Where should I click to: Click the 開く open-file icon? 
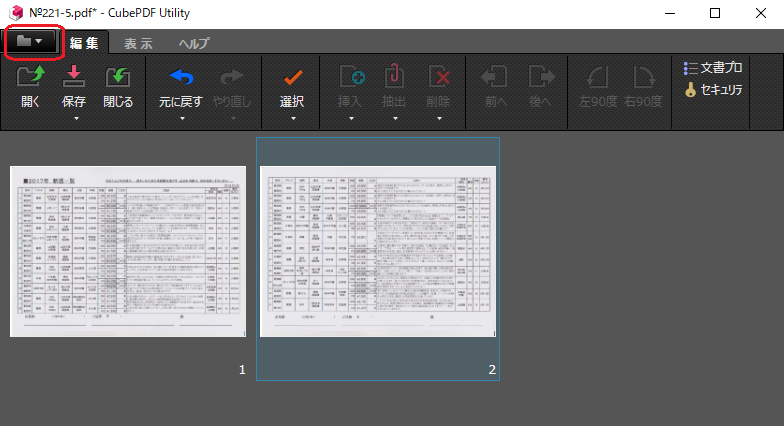pyautogui.click(x=30, y=77)
